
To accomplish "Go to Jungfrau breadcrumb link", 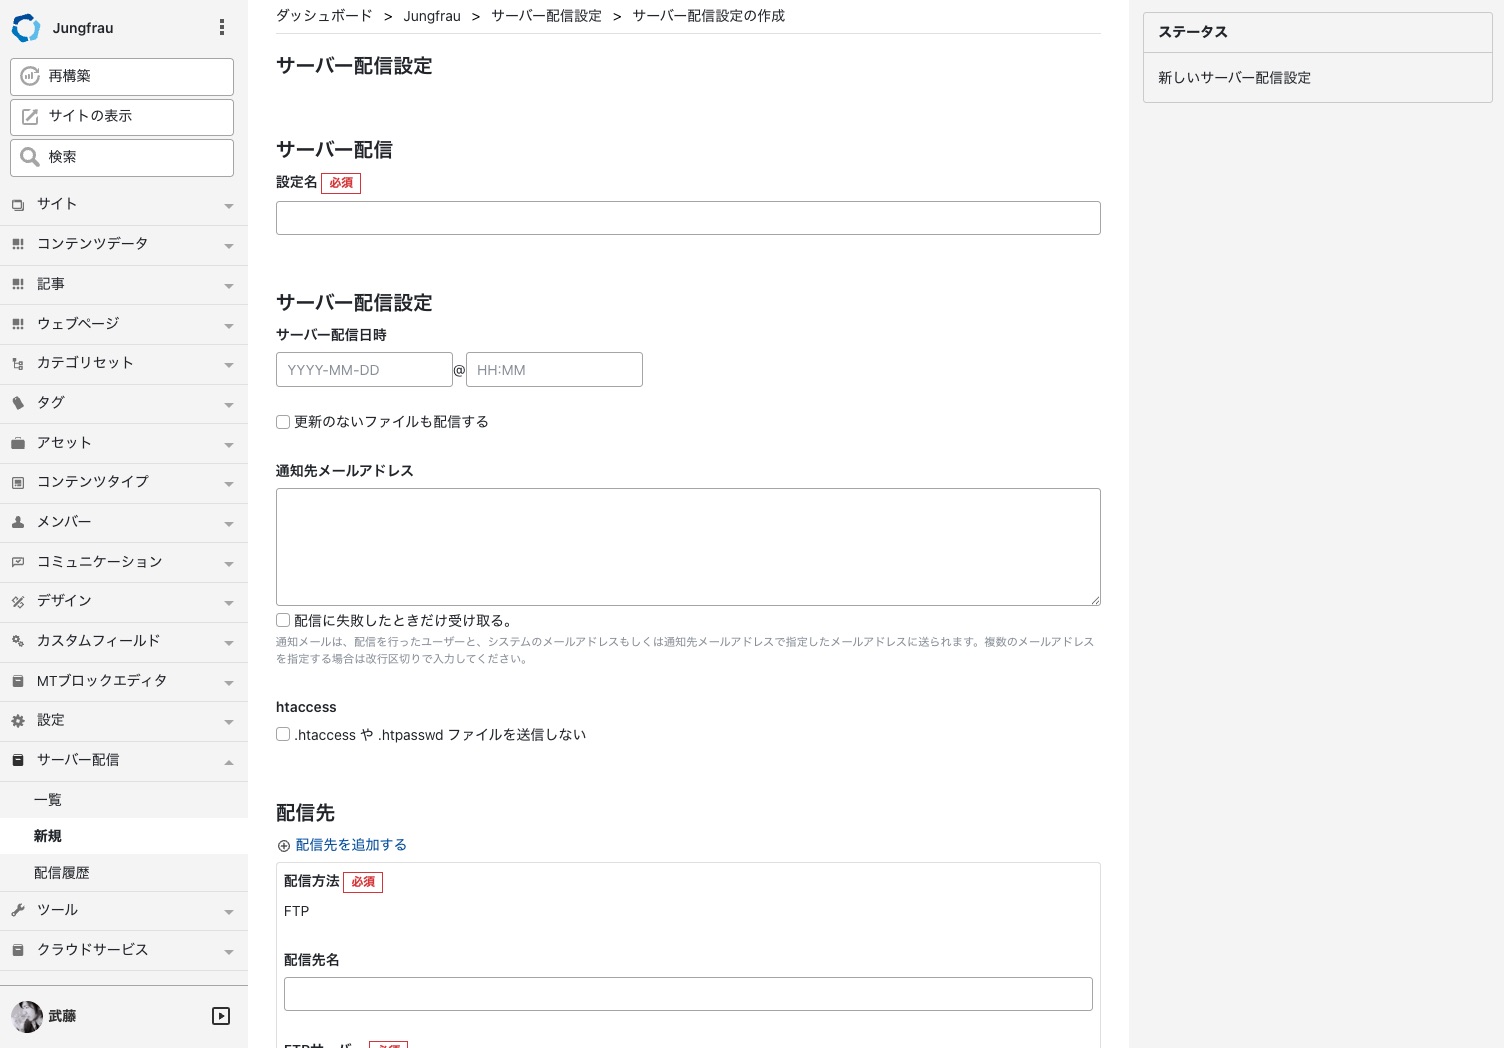I will tap(432, 16).
